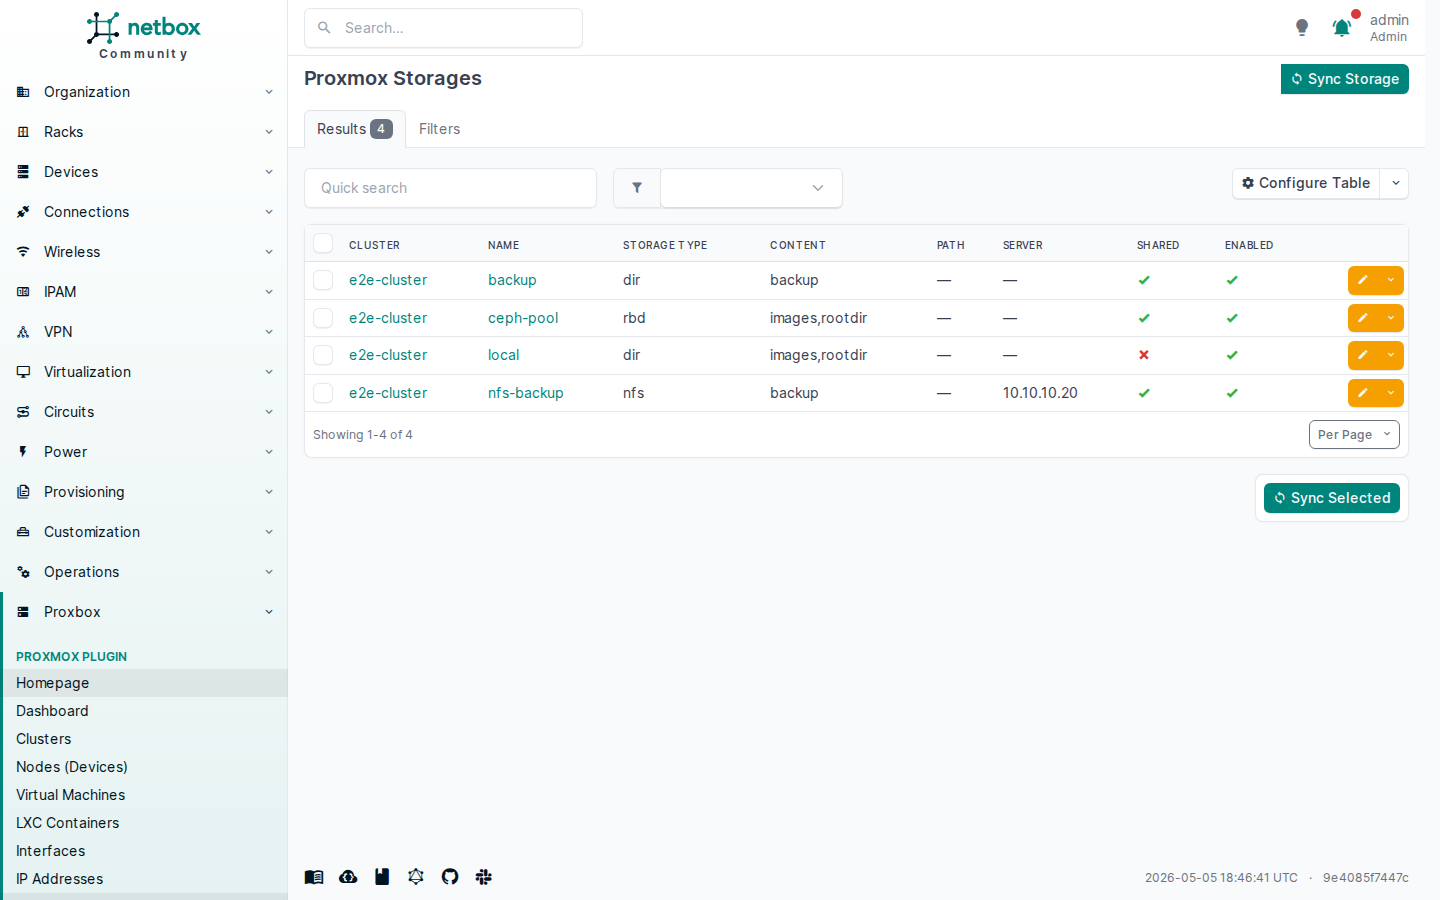Click the NetBox Community logo
The width and height of the screenshot is (1440, 900).
coord(143,36)
